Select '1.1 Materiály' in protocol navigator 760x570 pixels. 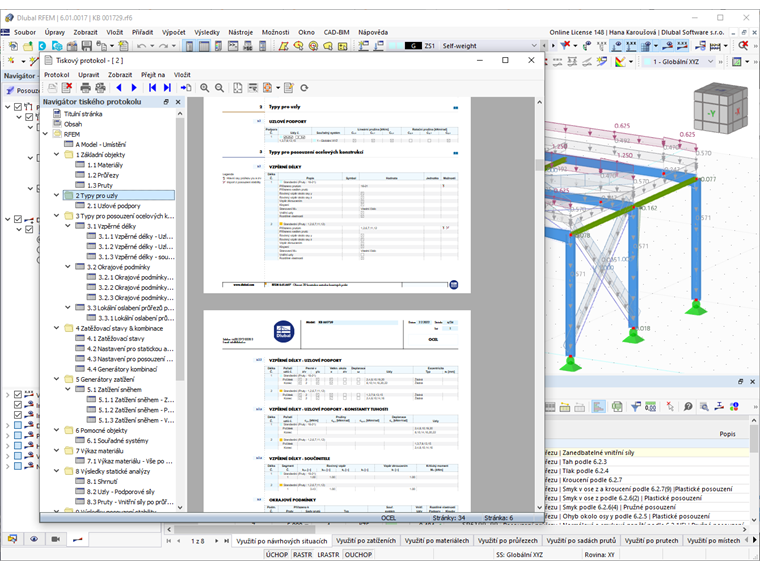click(105, 165)
